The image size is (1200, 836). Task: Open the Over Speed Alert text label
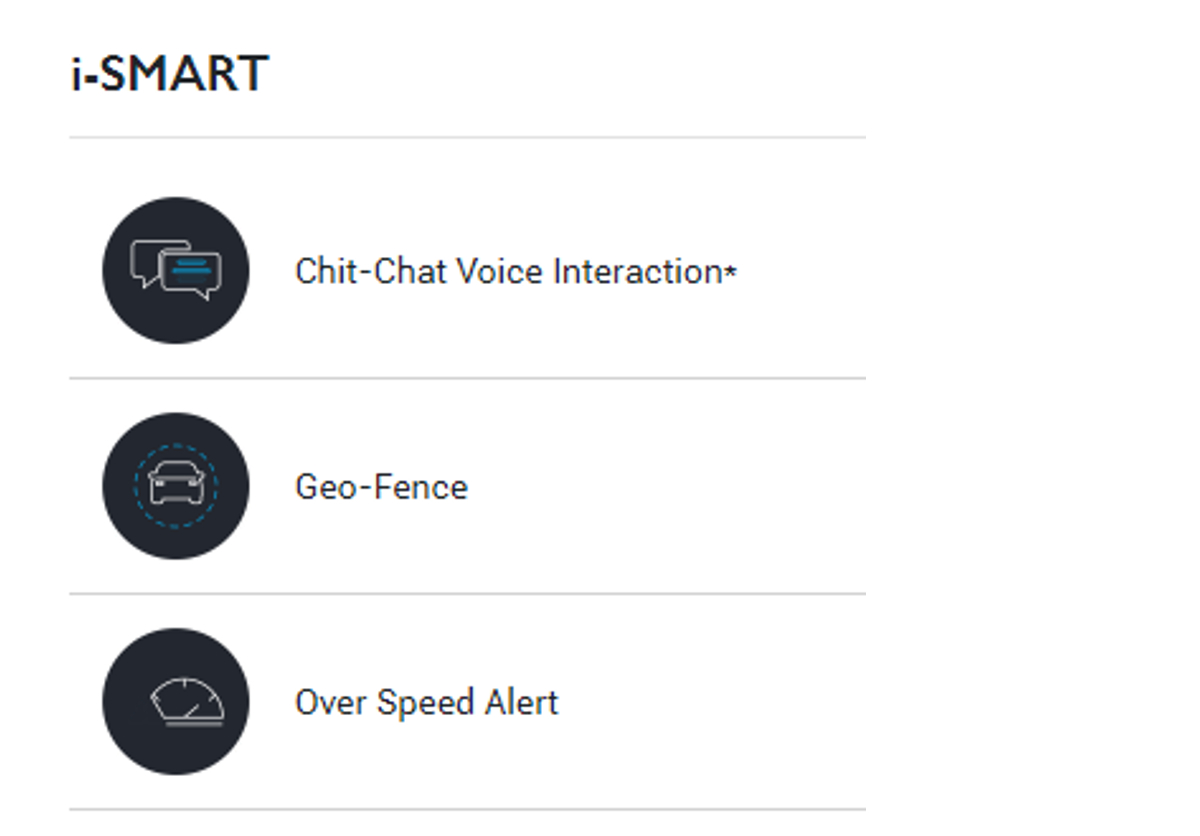tap(427, 703)
